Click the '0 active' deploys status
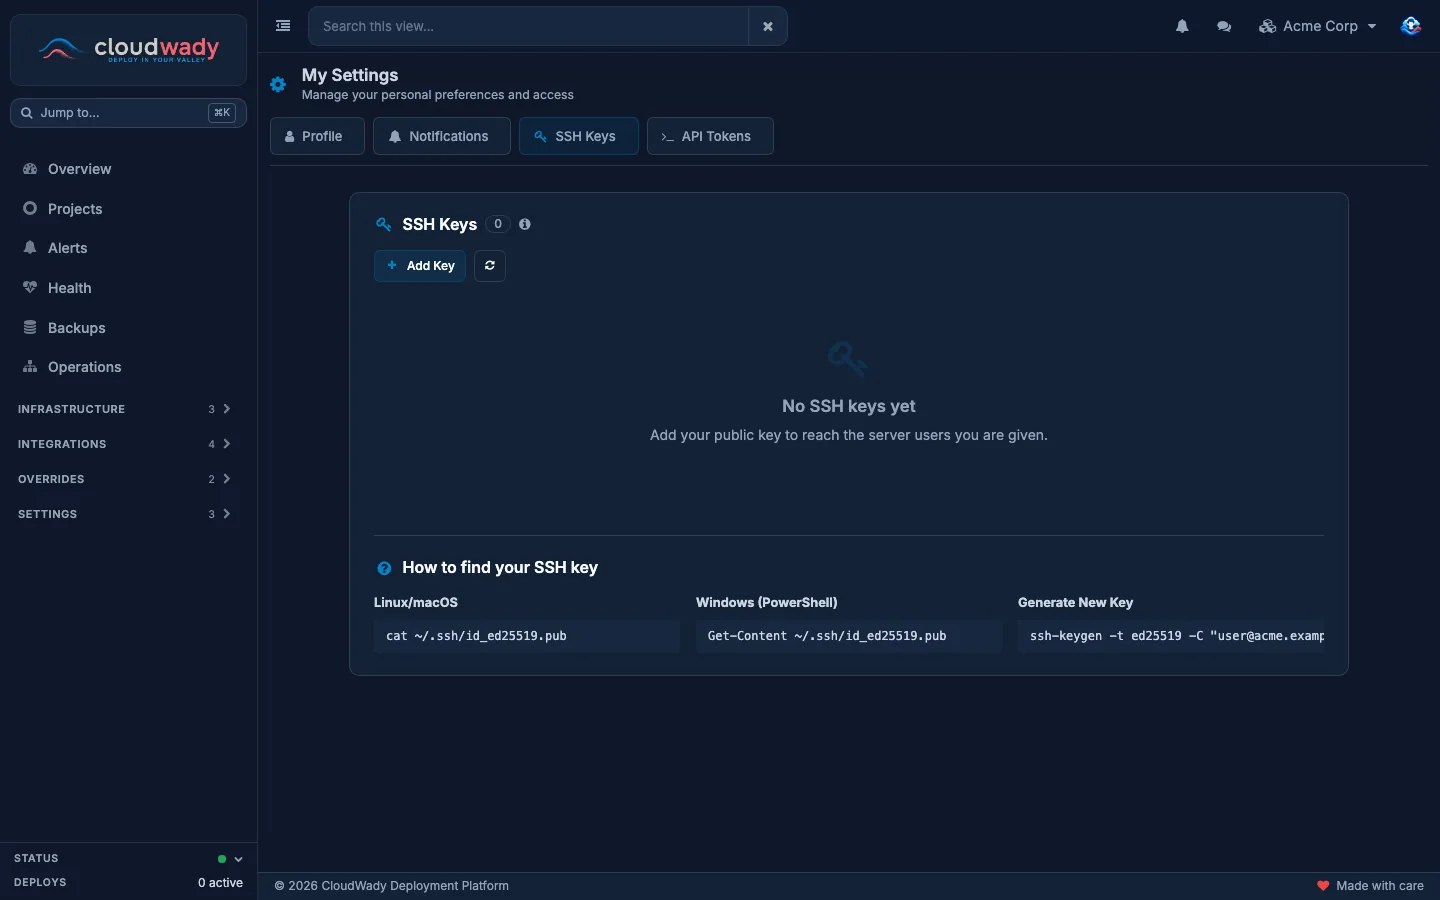Viewport: 1440px width, 900px height. pyautogui.click(x=220, y=883)
